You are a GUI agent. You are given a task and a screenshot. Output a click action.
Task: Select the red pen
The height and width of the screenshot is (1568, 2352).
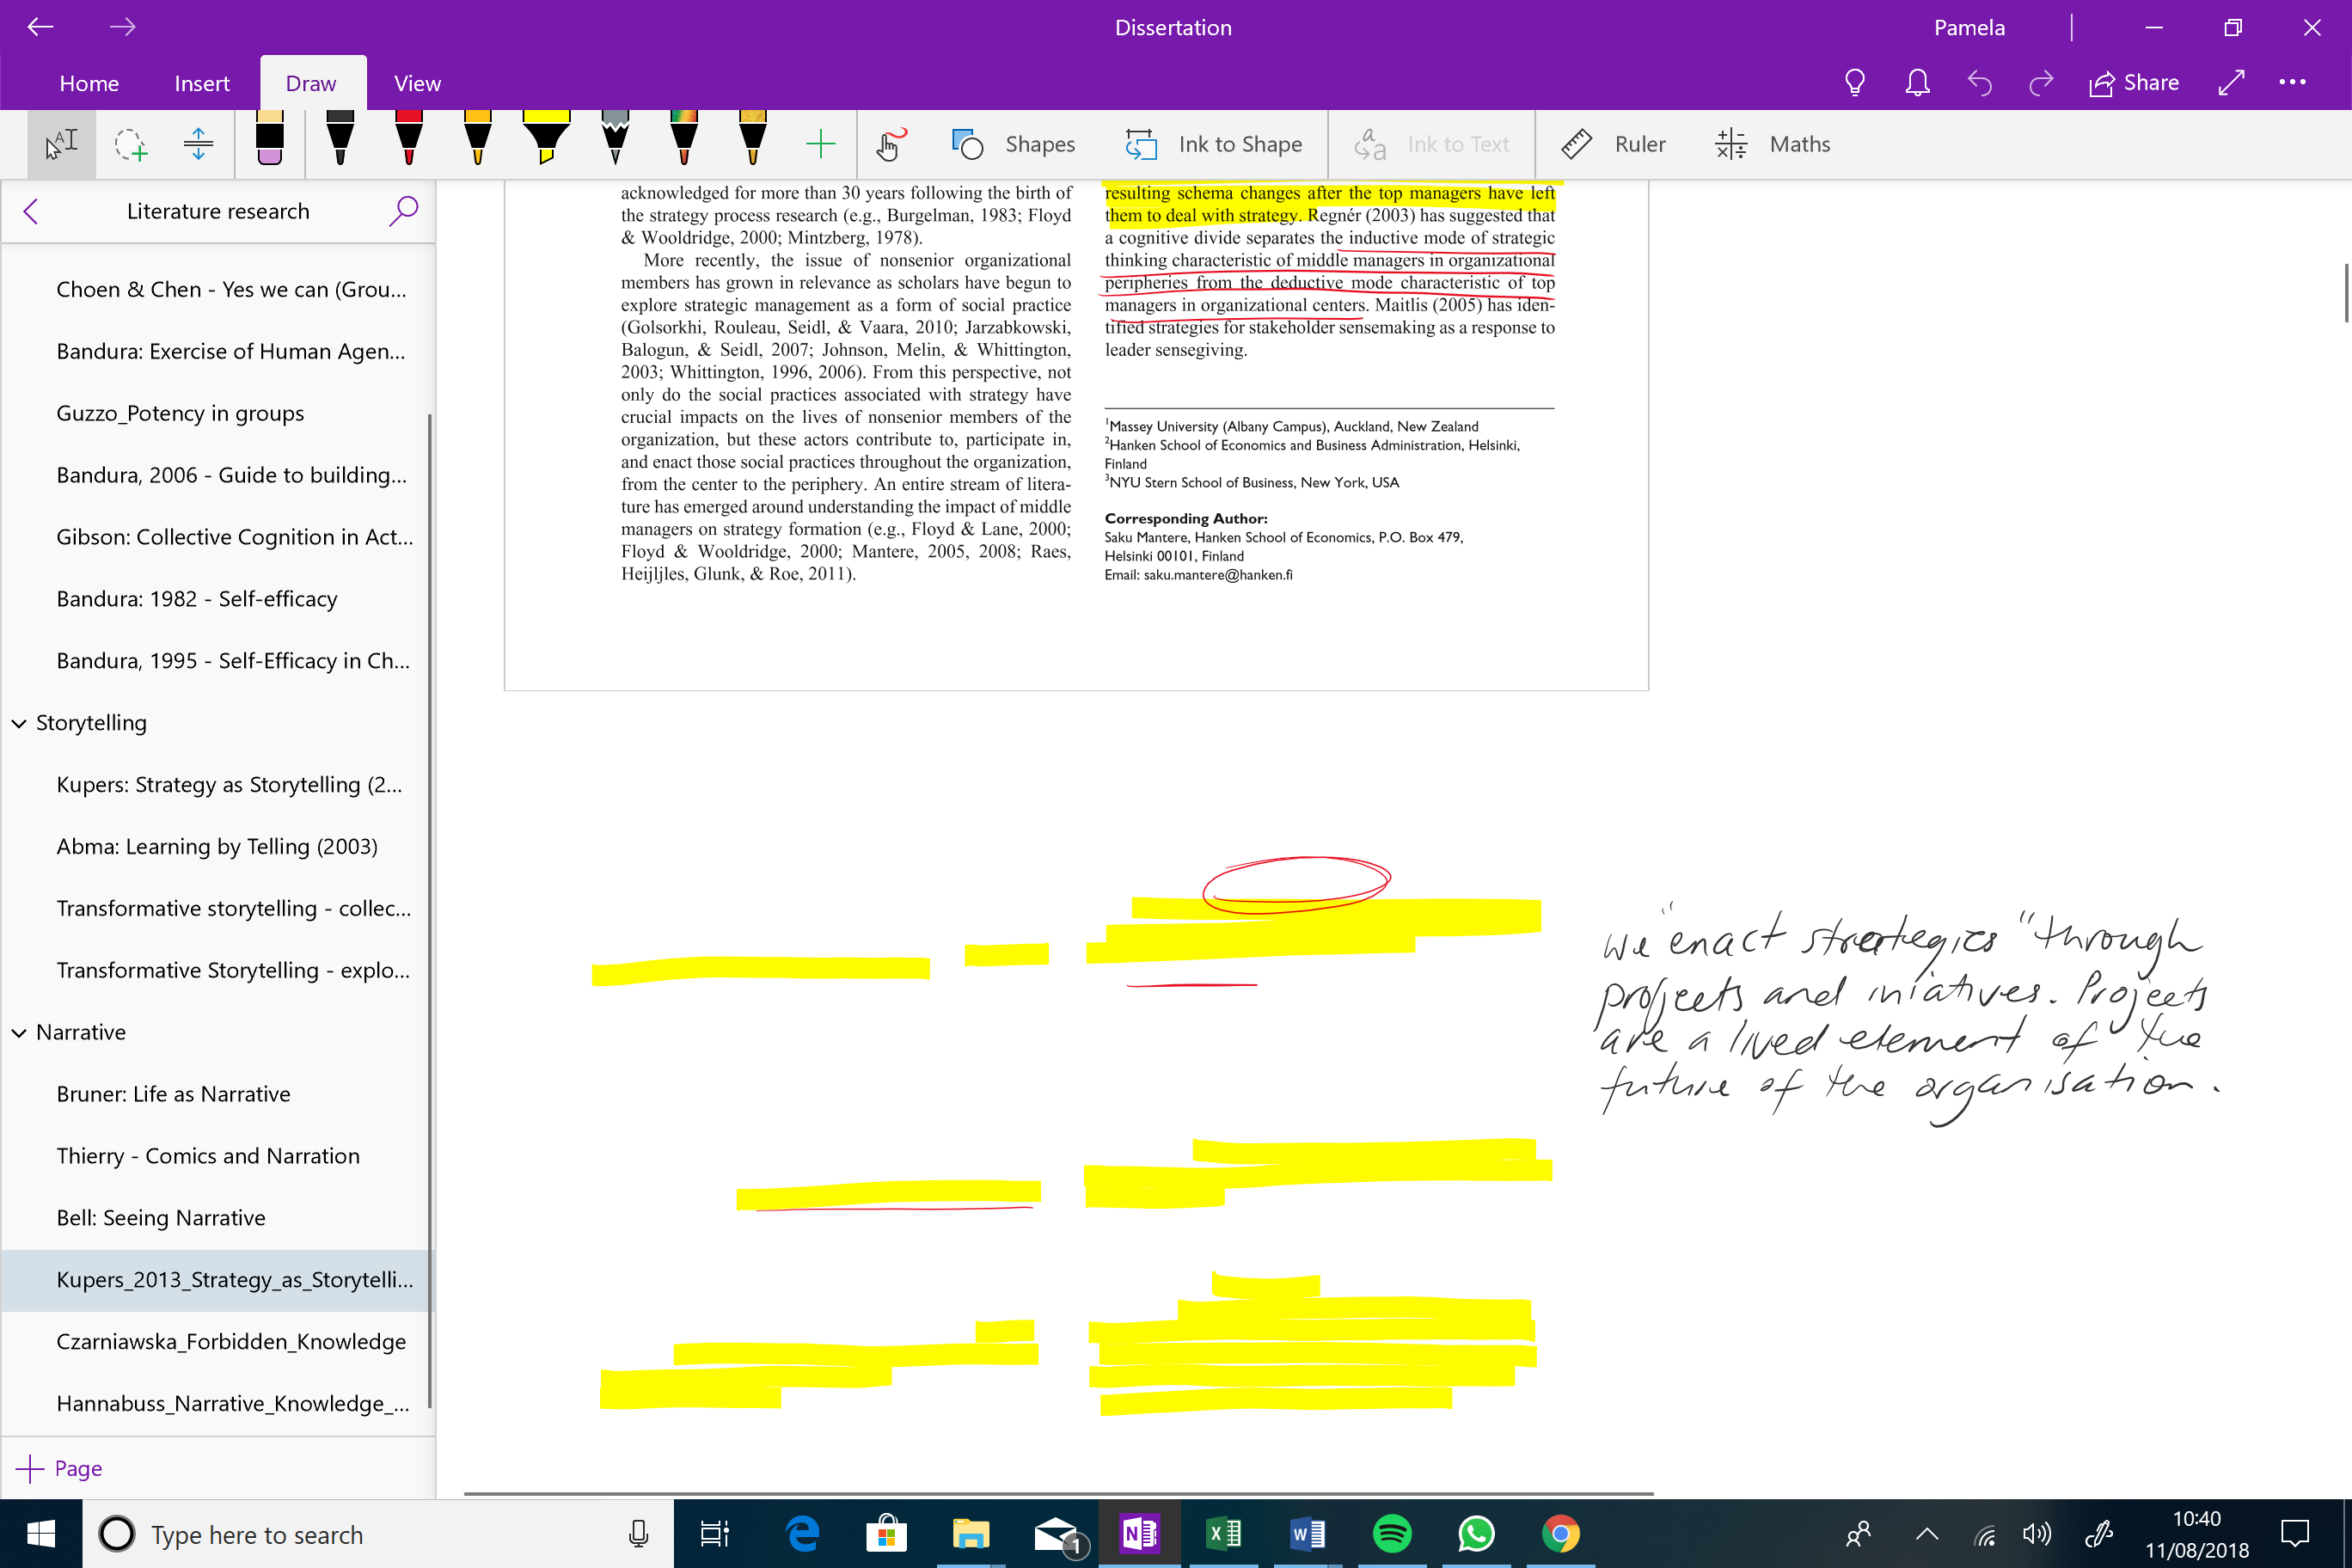(409, 139)
